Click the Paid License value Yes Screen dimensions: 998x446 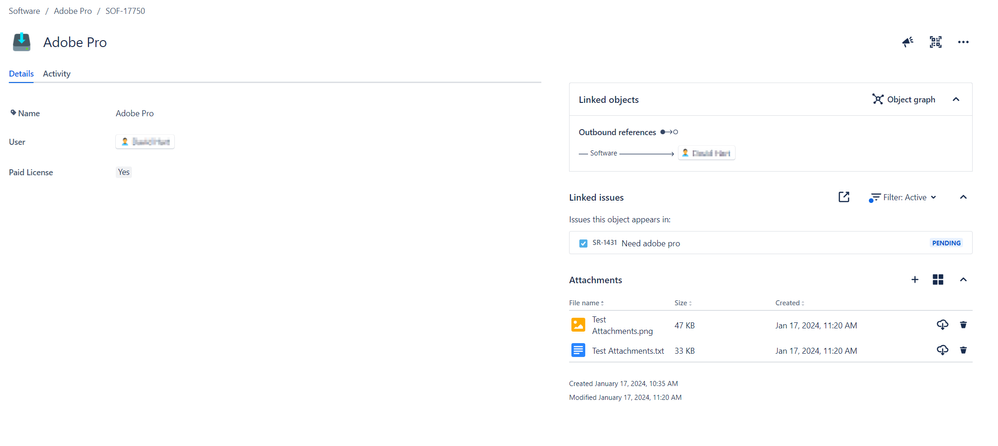click(x=124, y=172)
